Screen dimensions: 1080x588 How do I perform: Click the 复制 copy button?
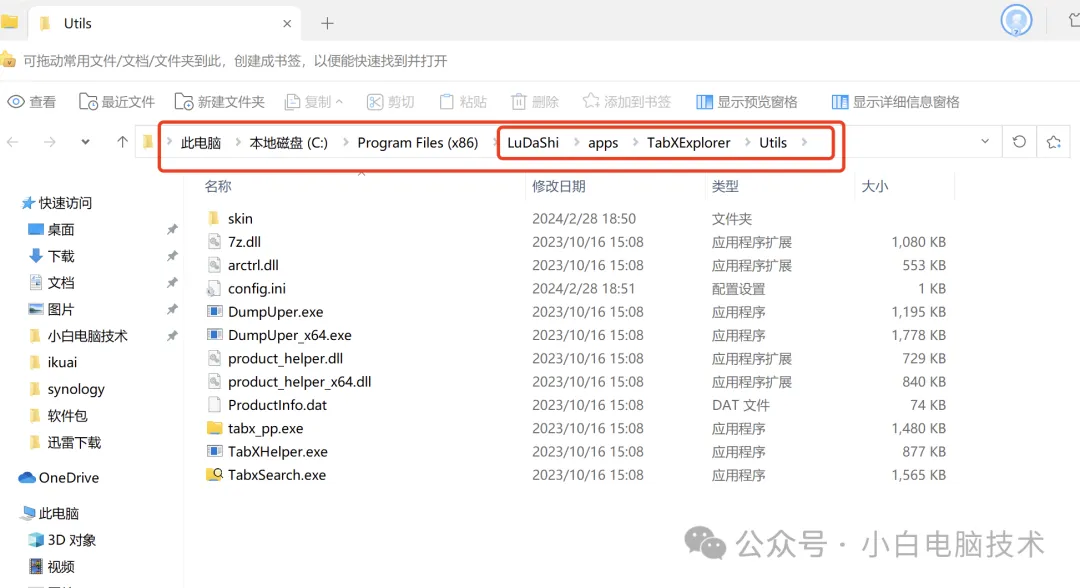coord(308,102)
